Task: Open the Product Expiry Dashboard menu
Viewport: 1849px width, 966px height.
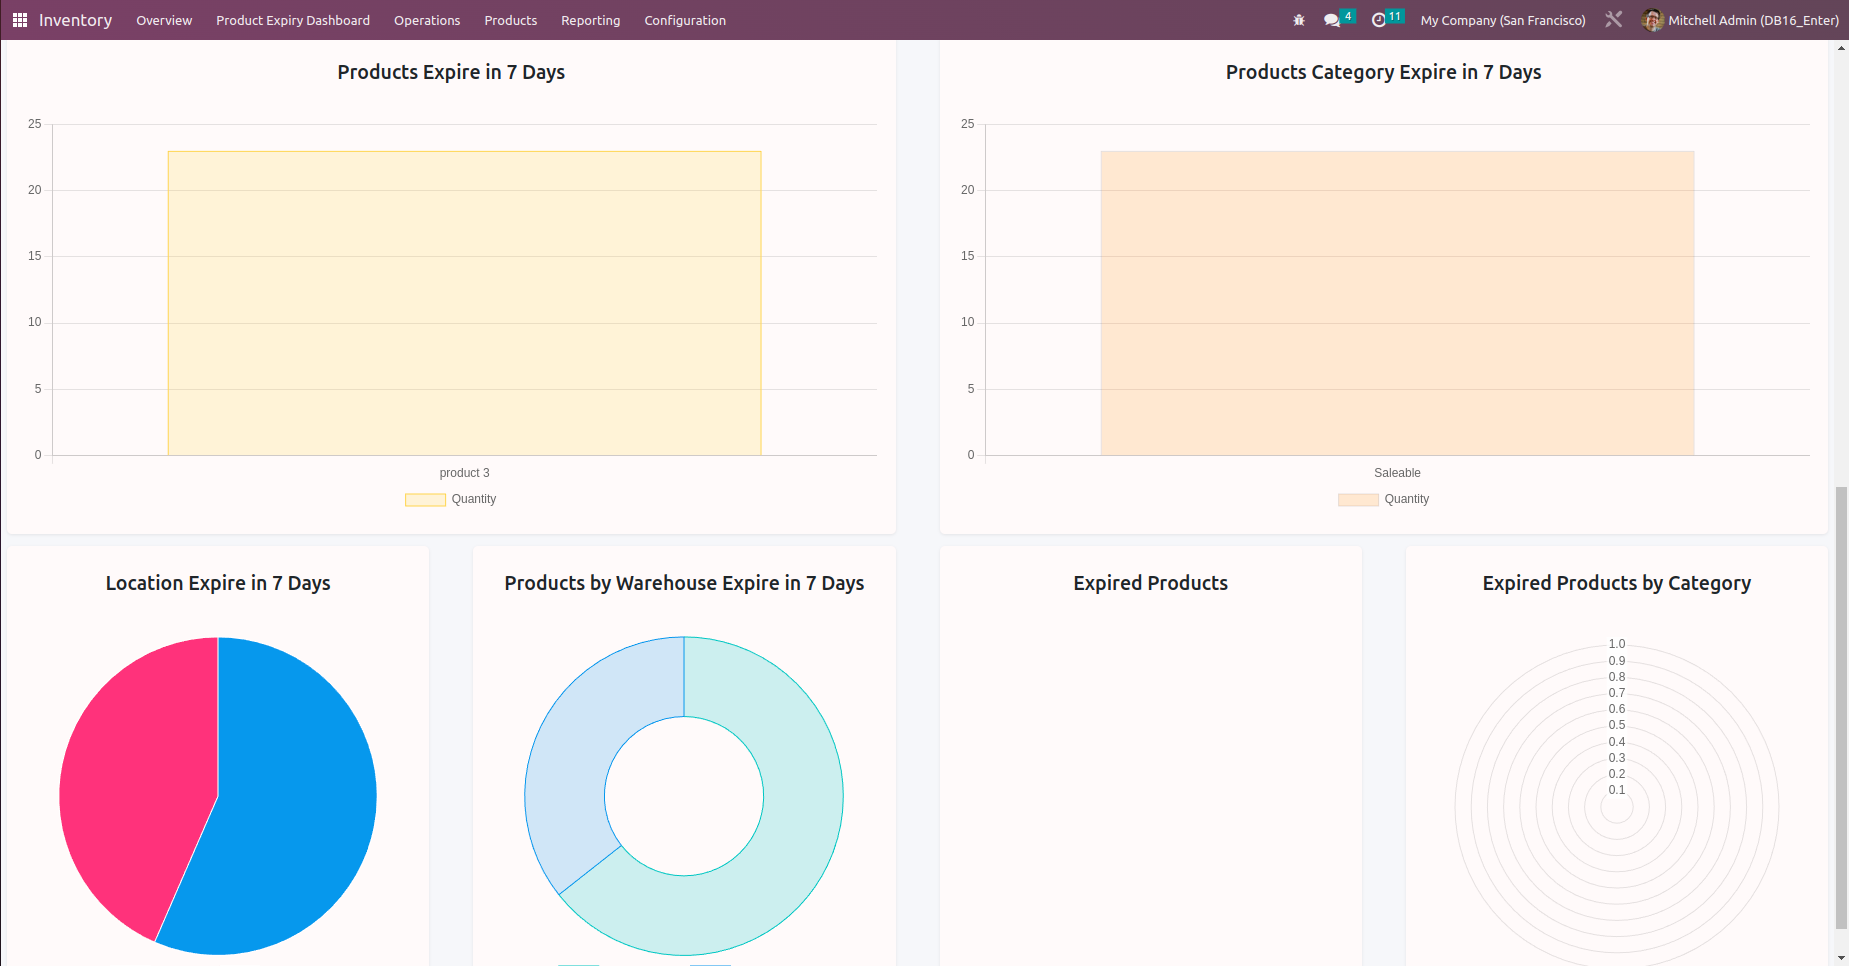Action: [293, 20]
